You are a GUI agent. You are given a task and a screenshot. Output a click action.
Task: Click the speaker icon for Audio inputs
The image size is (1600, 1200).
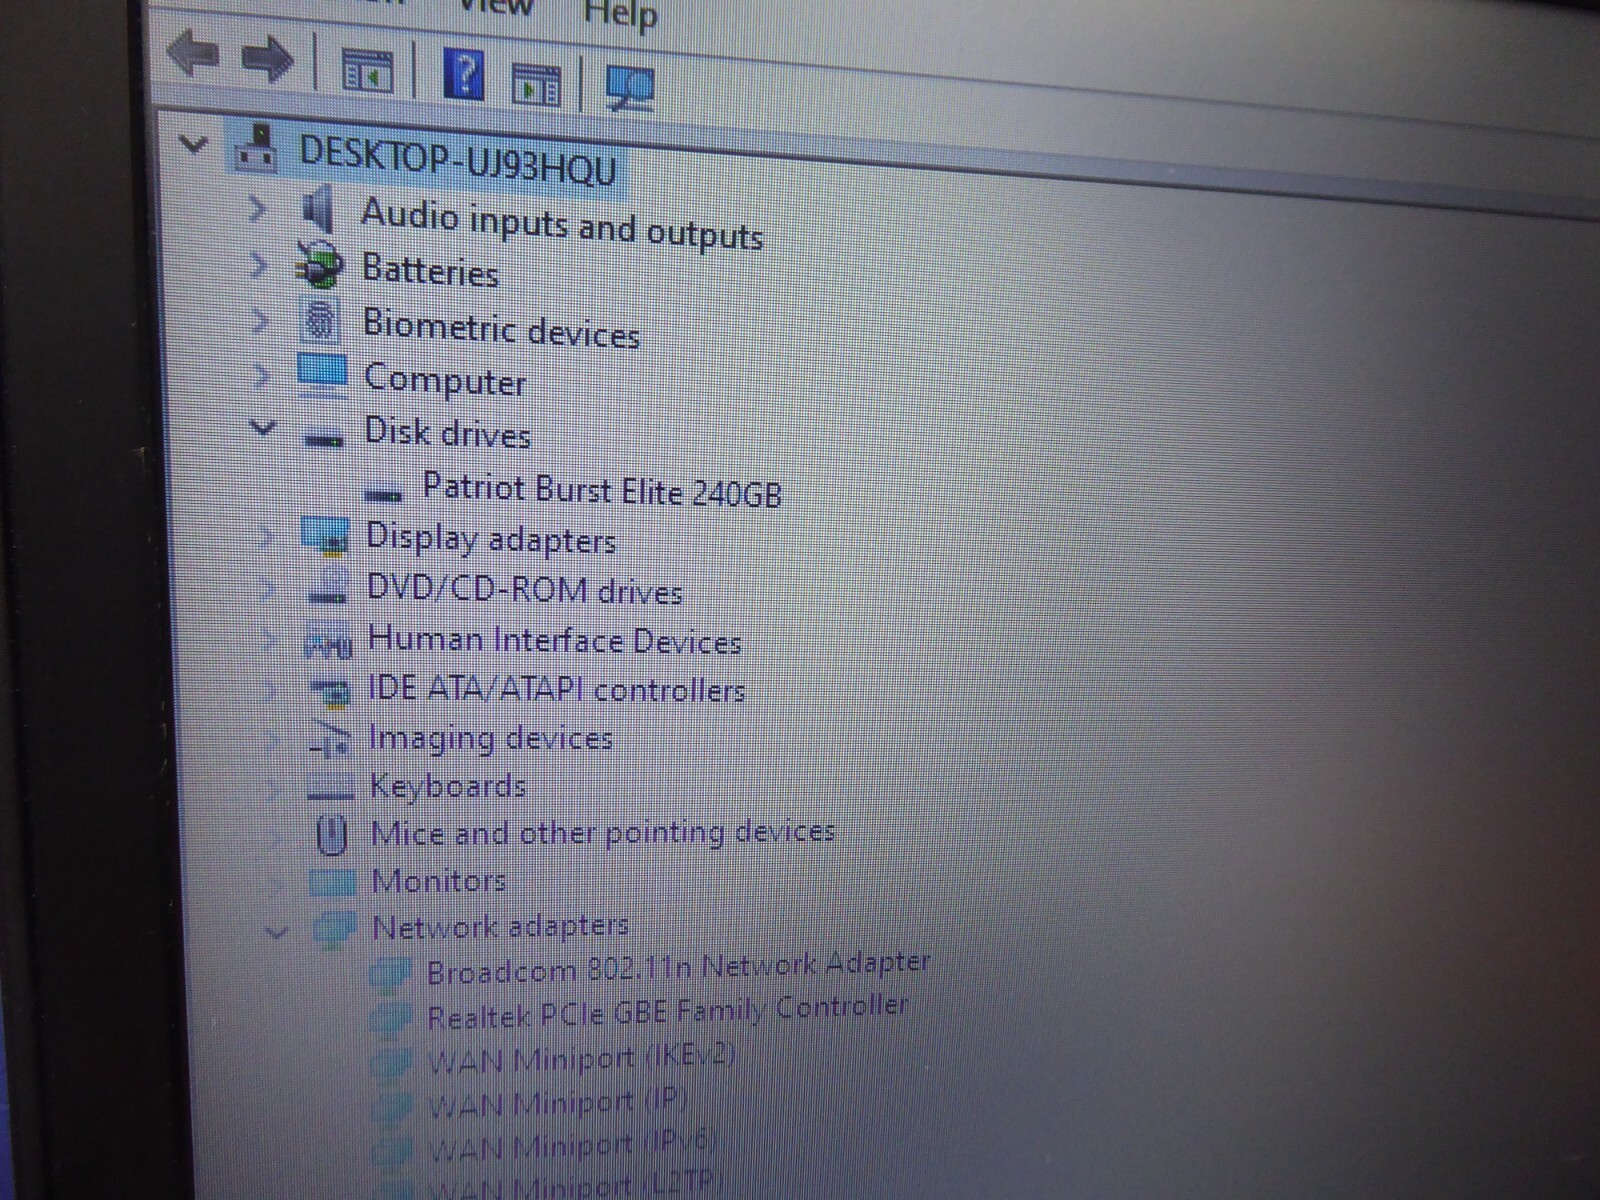[x=319, y=209]
